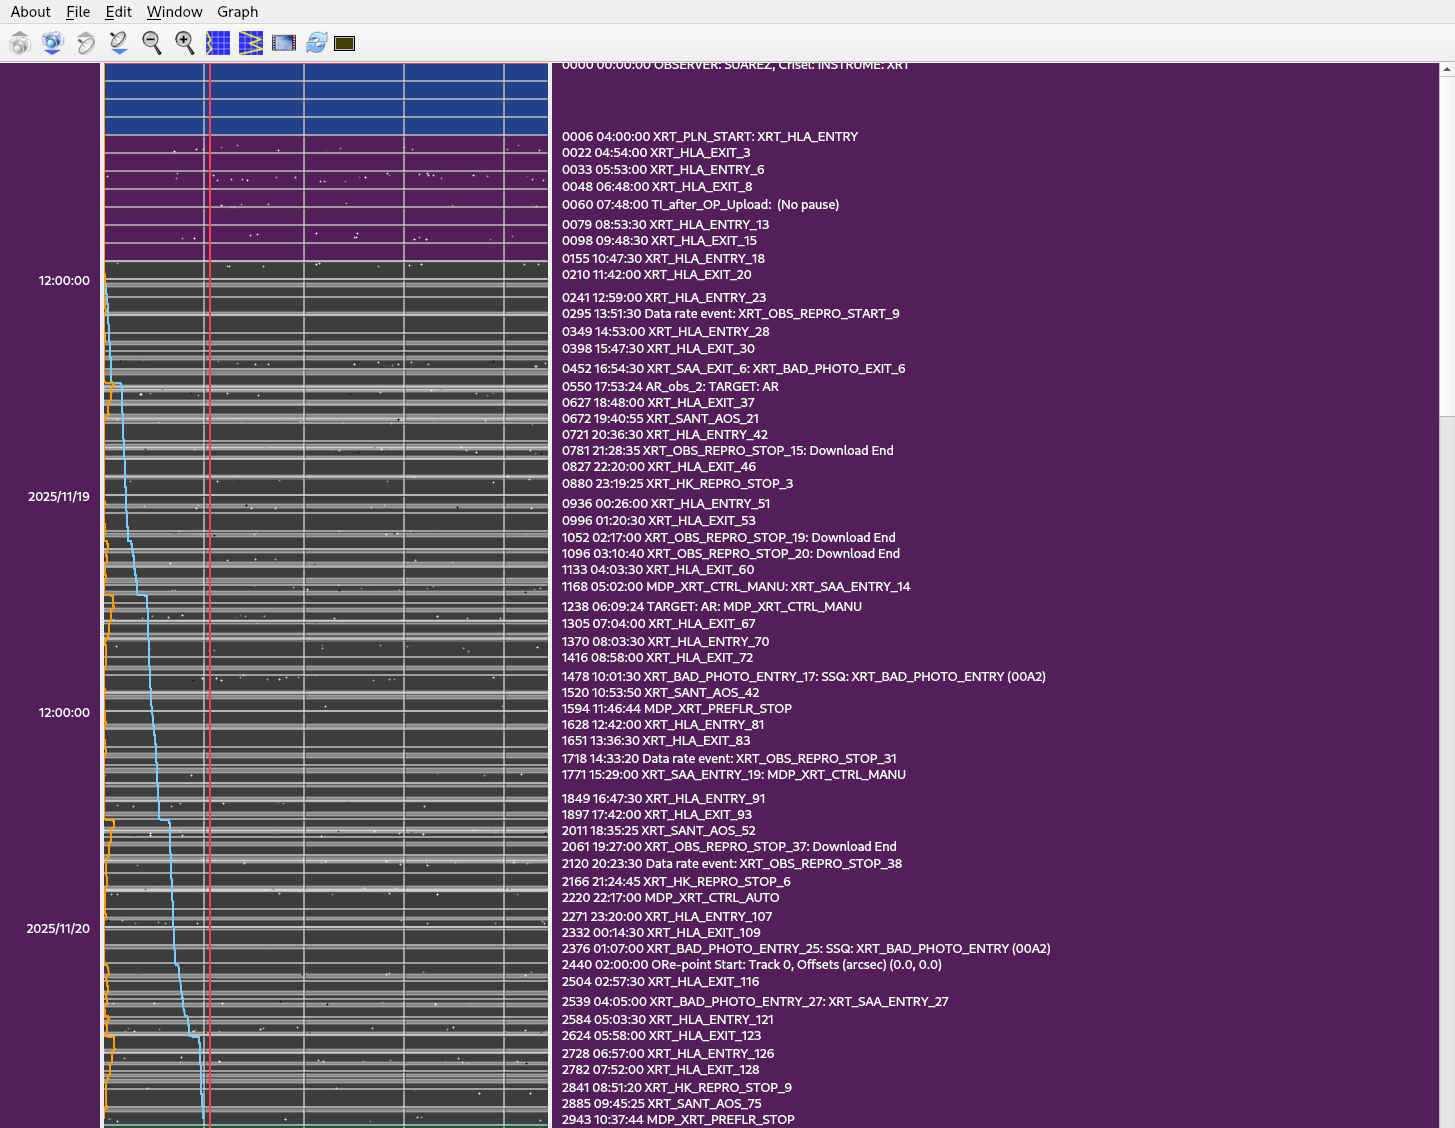
Task: Click the gray satellite dish up-arrow icon
Action: point(86,43)
